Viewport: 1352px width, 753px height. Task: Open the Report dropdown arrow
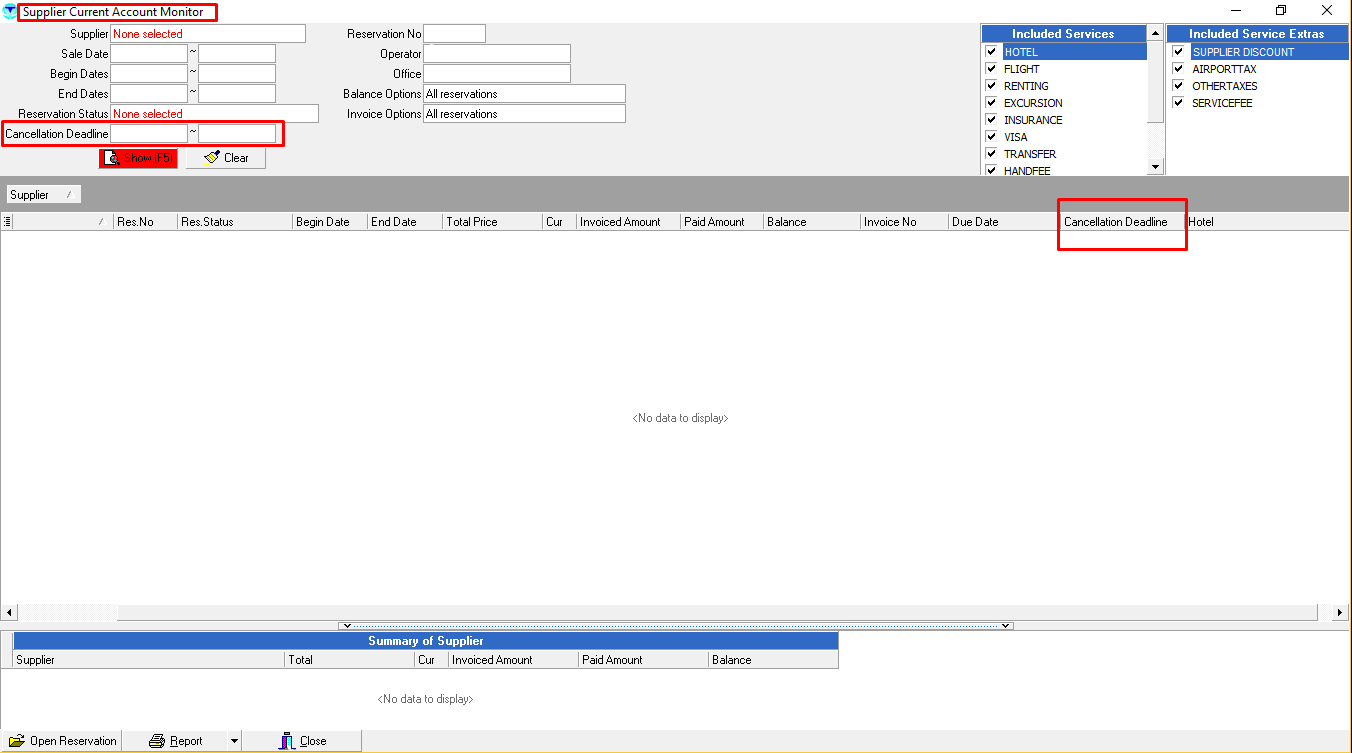click(x=234, y=741)
